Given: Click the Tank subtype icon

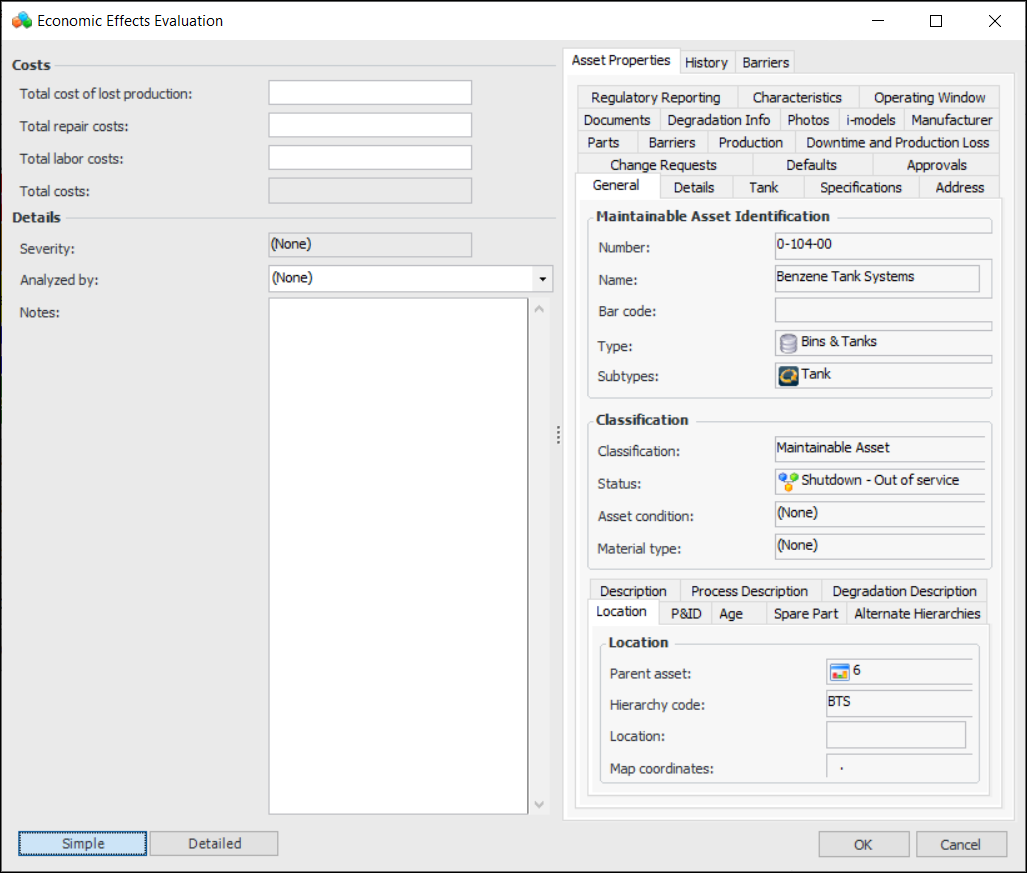Looking at the screenshot, I should 788,376.
